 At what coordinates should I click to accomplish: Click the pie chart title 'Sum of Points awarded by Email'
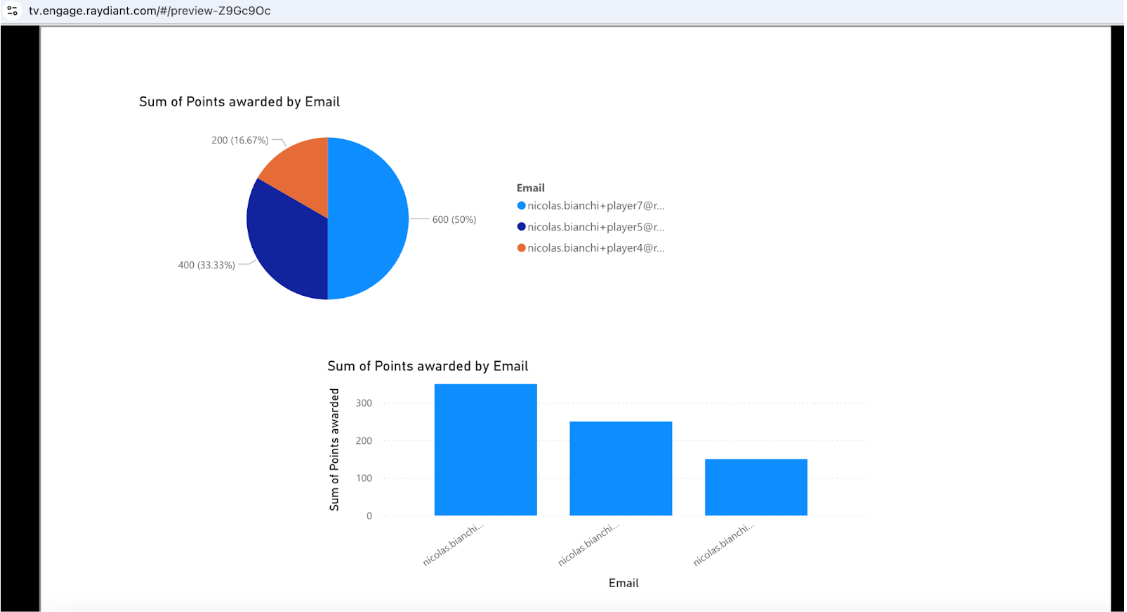coord(239,101)
